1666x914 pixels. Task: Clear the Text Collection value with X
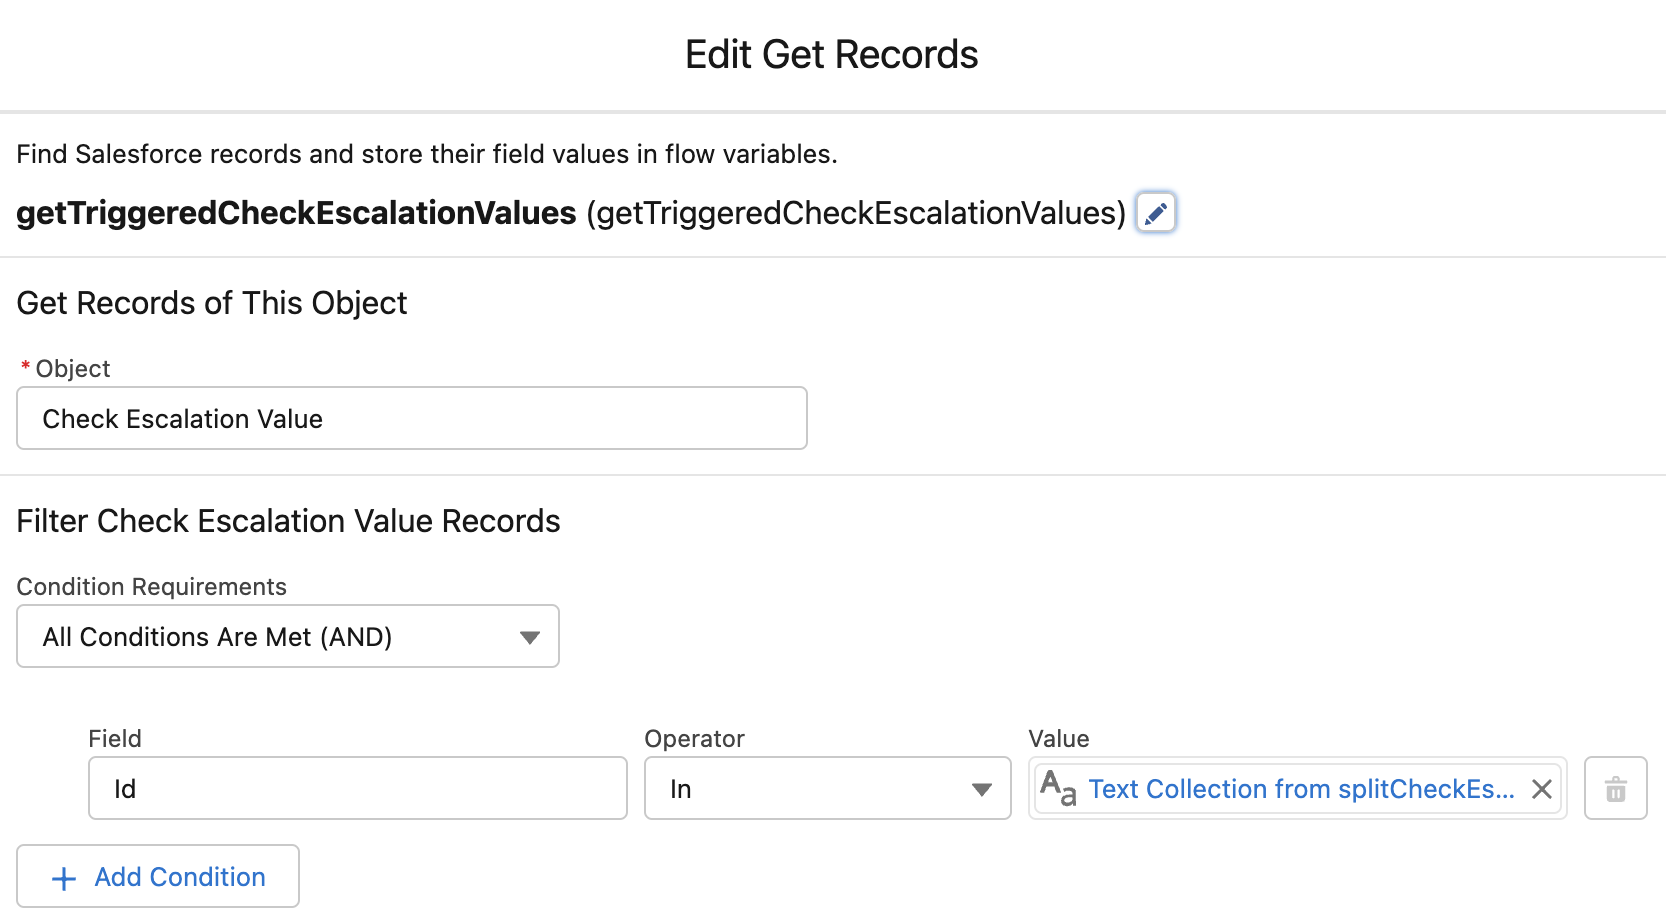click(x=1541, y=789)
